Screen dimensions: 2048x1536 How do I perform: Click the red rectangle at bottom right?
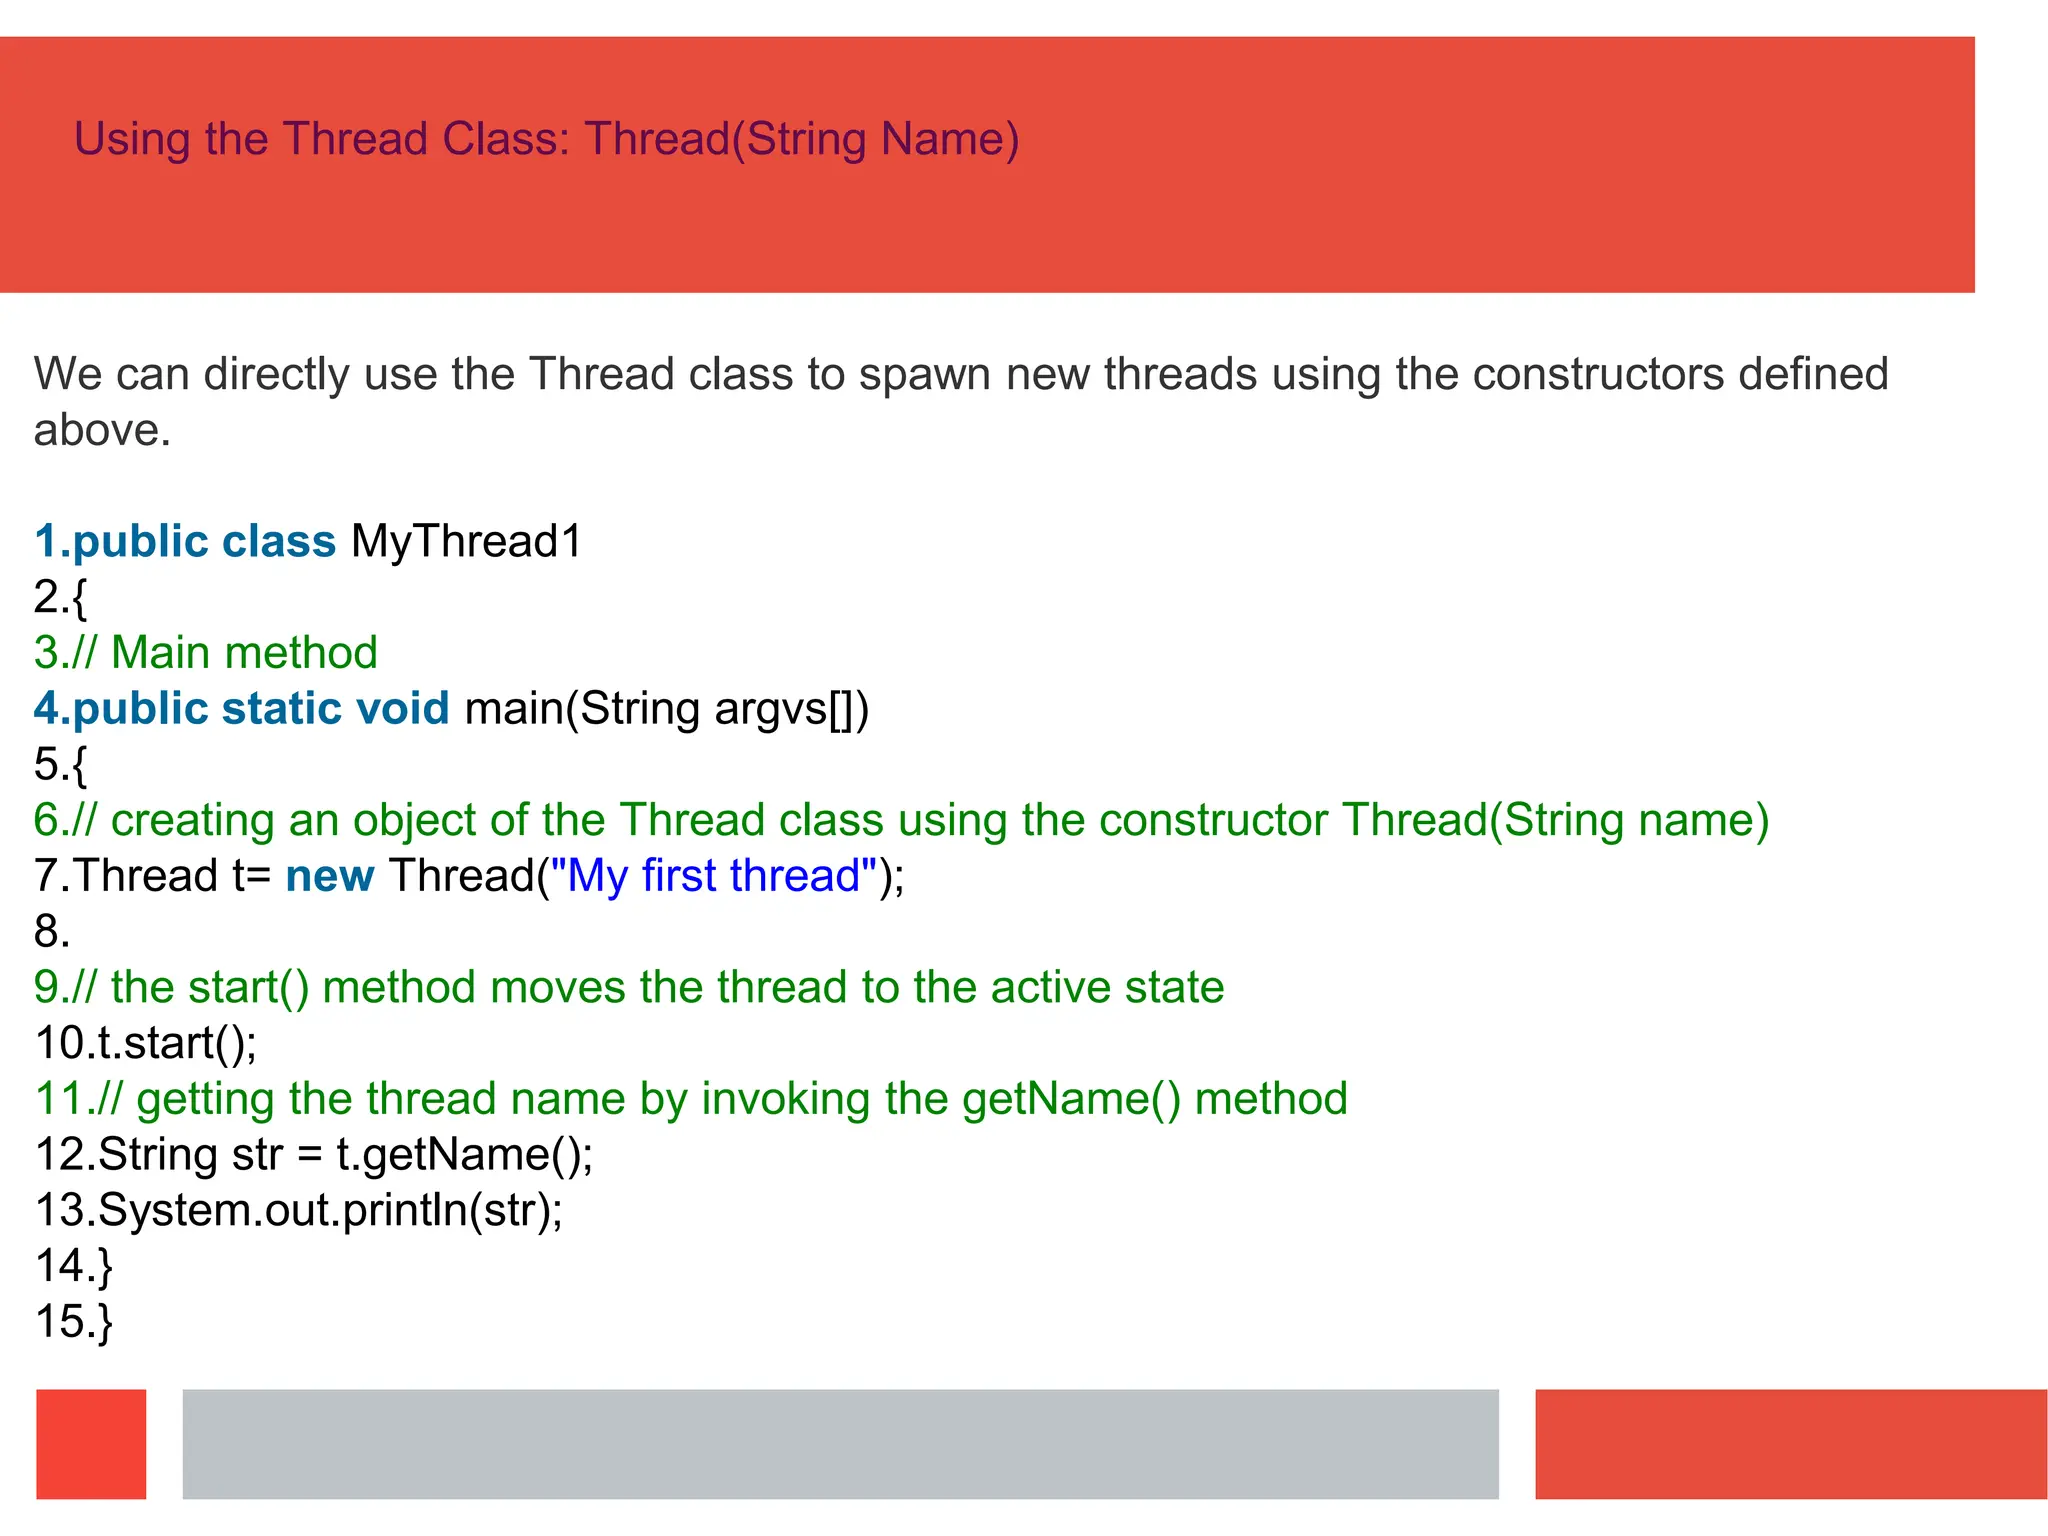pos(1791,1444)
